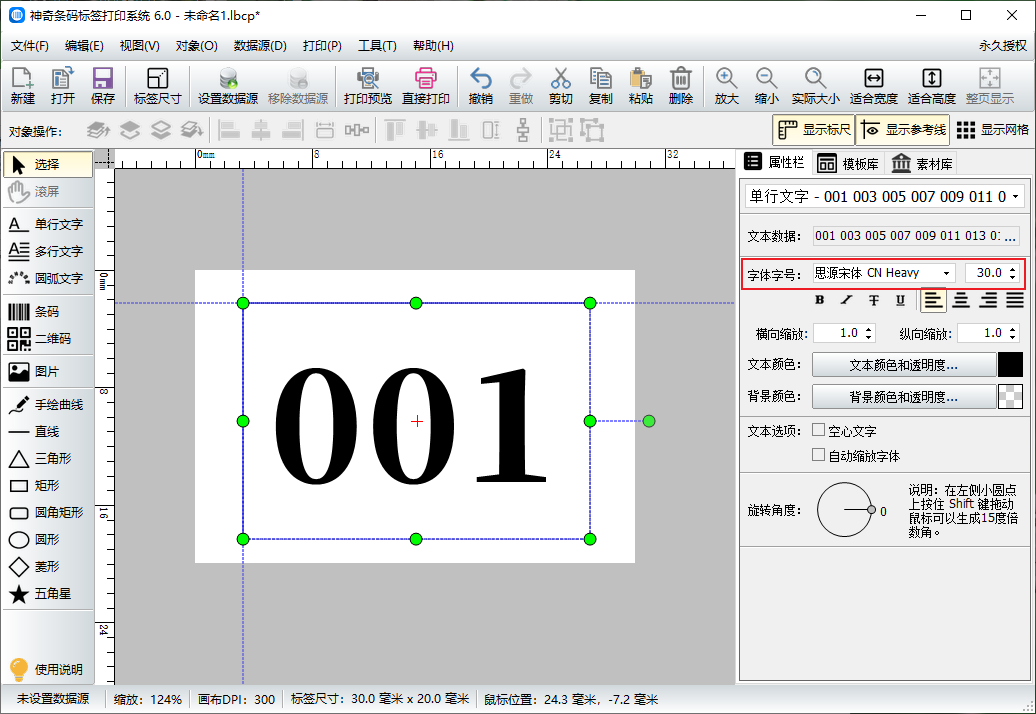Screen dimensions: 1036x714
Task: Open the 文件(F) menu
Action: [x=30, y=46]
